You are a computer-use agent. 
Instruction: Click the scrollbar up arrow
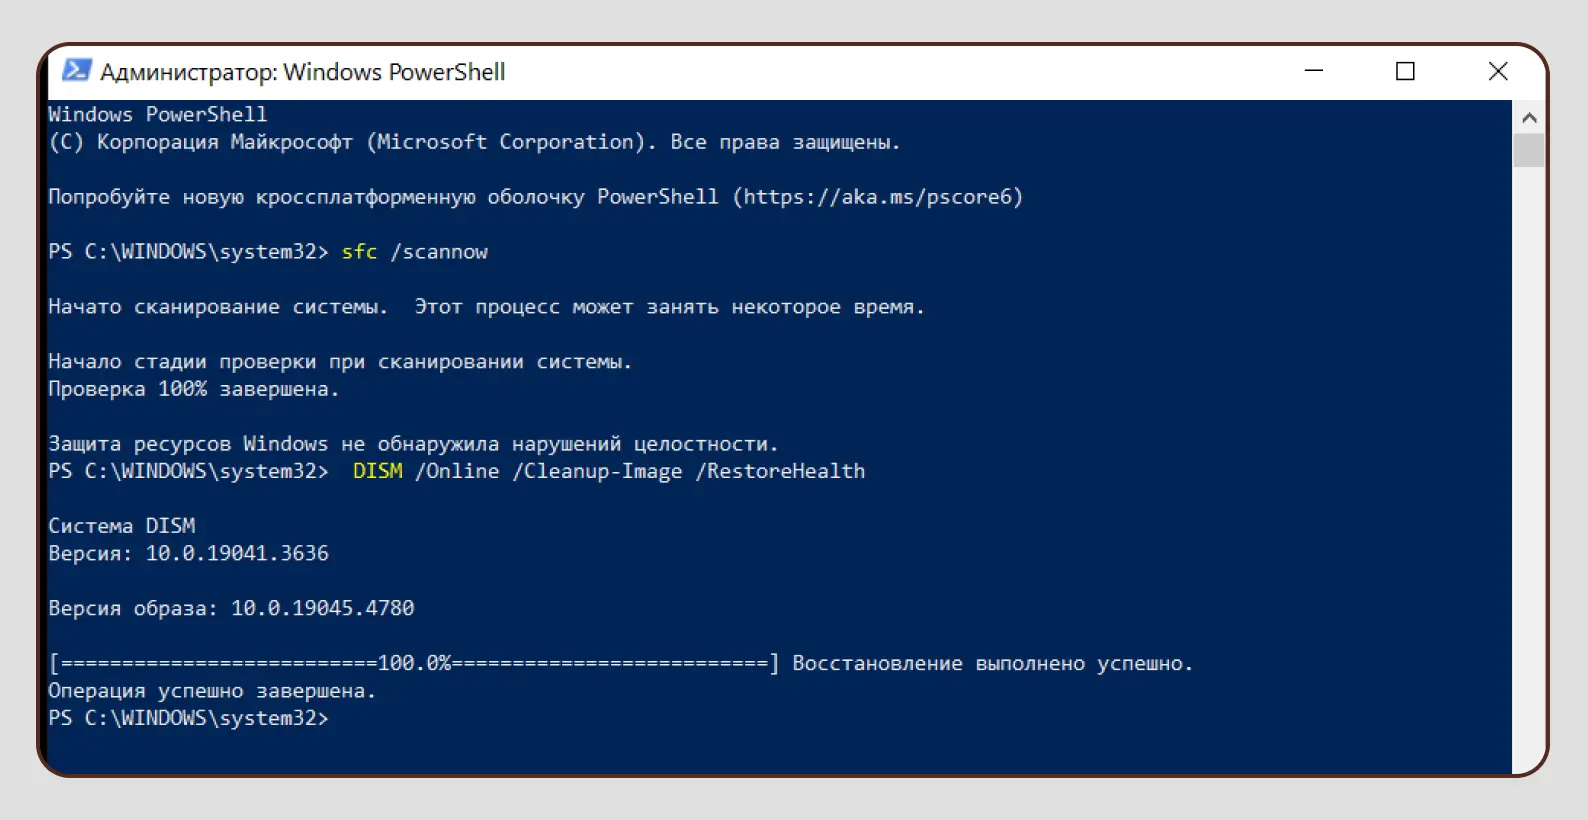1528,118
